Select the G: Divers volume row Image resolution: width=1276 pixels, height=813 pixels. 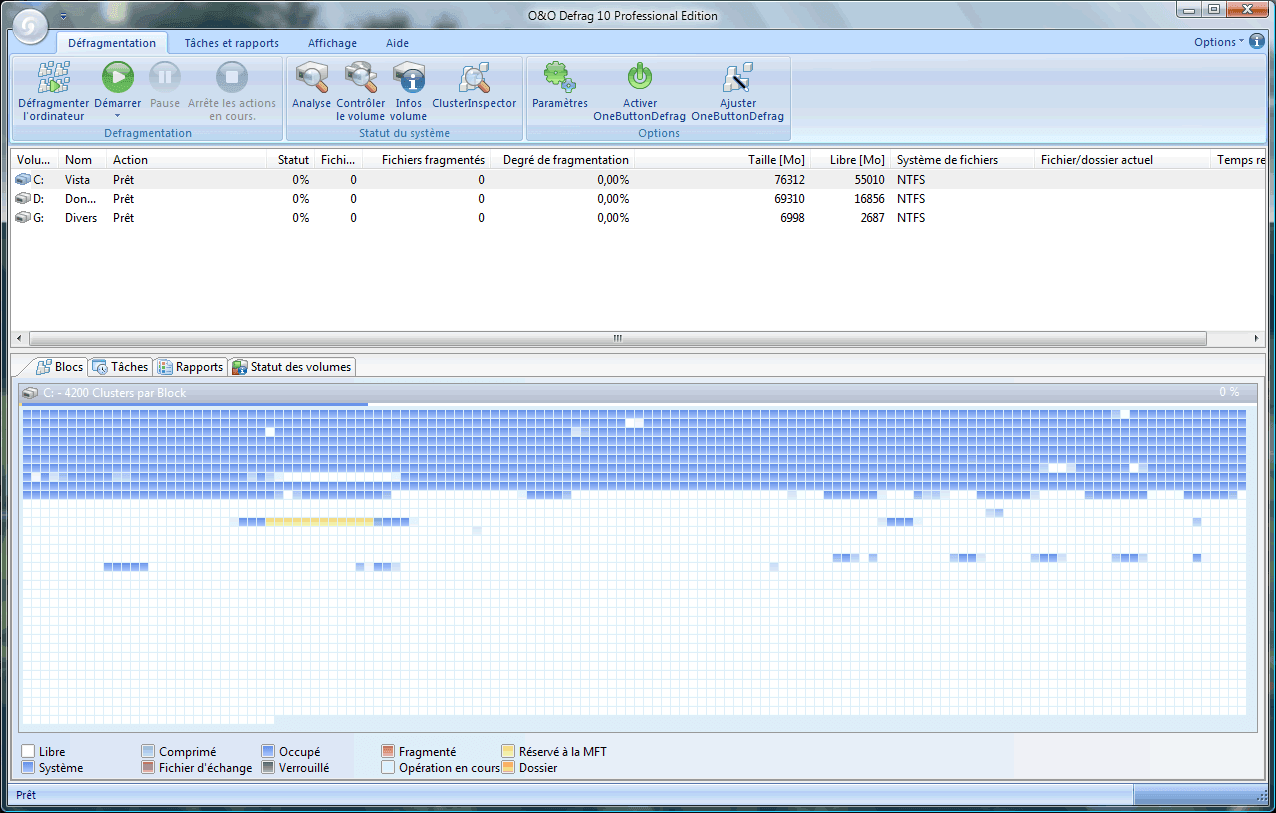tap(638, 218)
